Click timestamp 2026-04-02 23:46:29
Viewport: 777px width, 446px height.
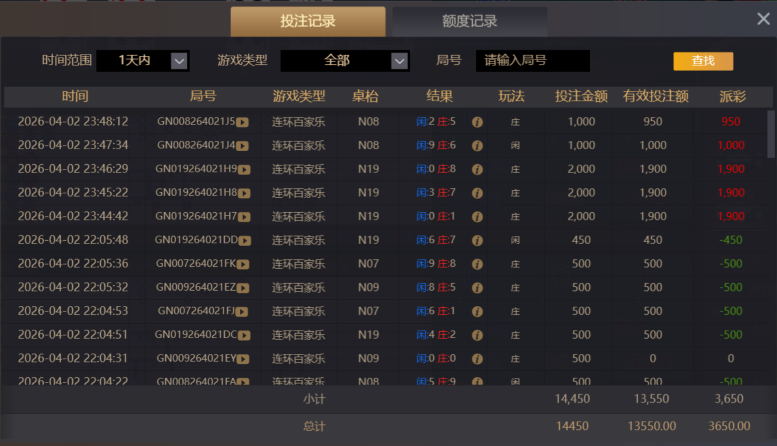click(73, 169)
